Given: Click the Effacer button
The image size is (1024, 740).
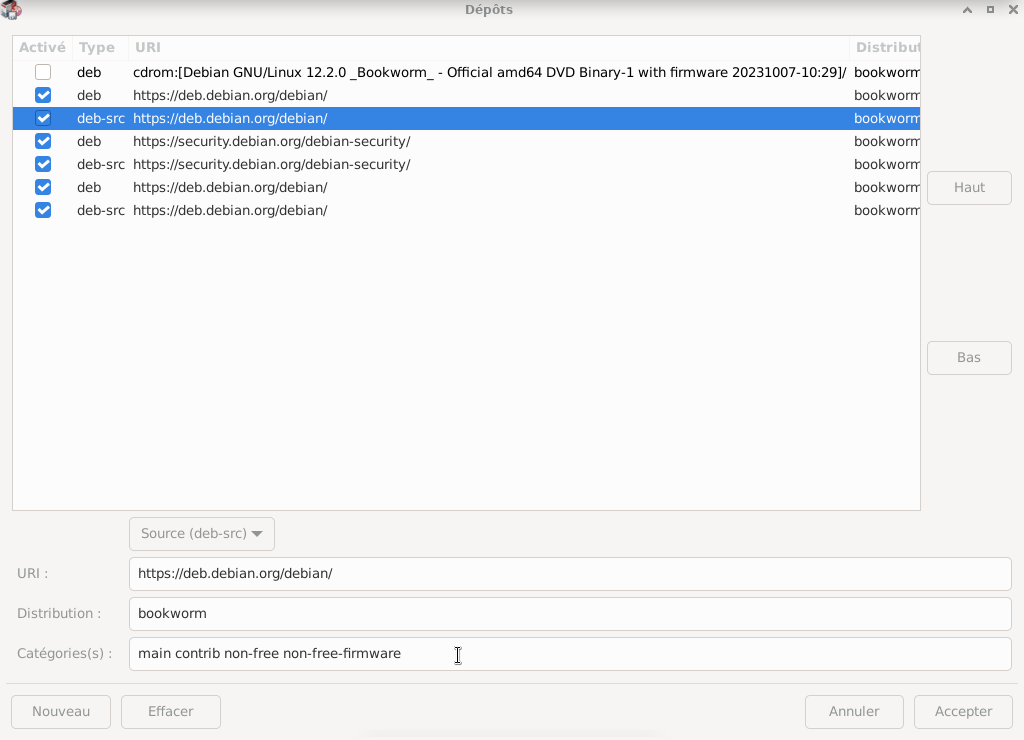Looking at the screenshot, I should pyautogui.click(x=170, y=711).
